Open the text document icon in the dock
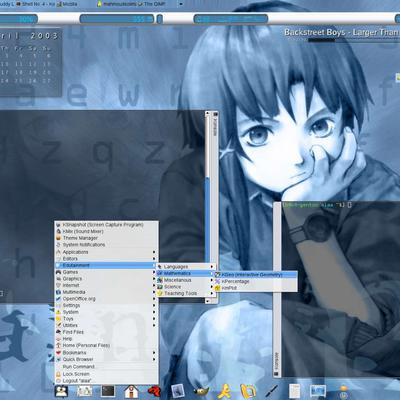 pos(294,391)
